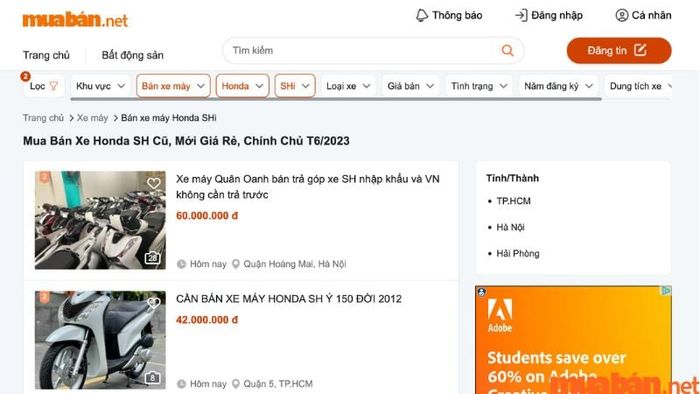Filter by Hà Nội in Tỉnh/Thành

coord(510,227)
